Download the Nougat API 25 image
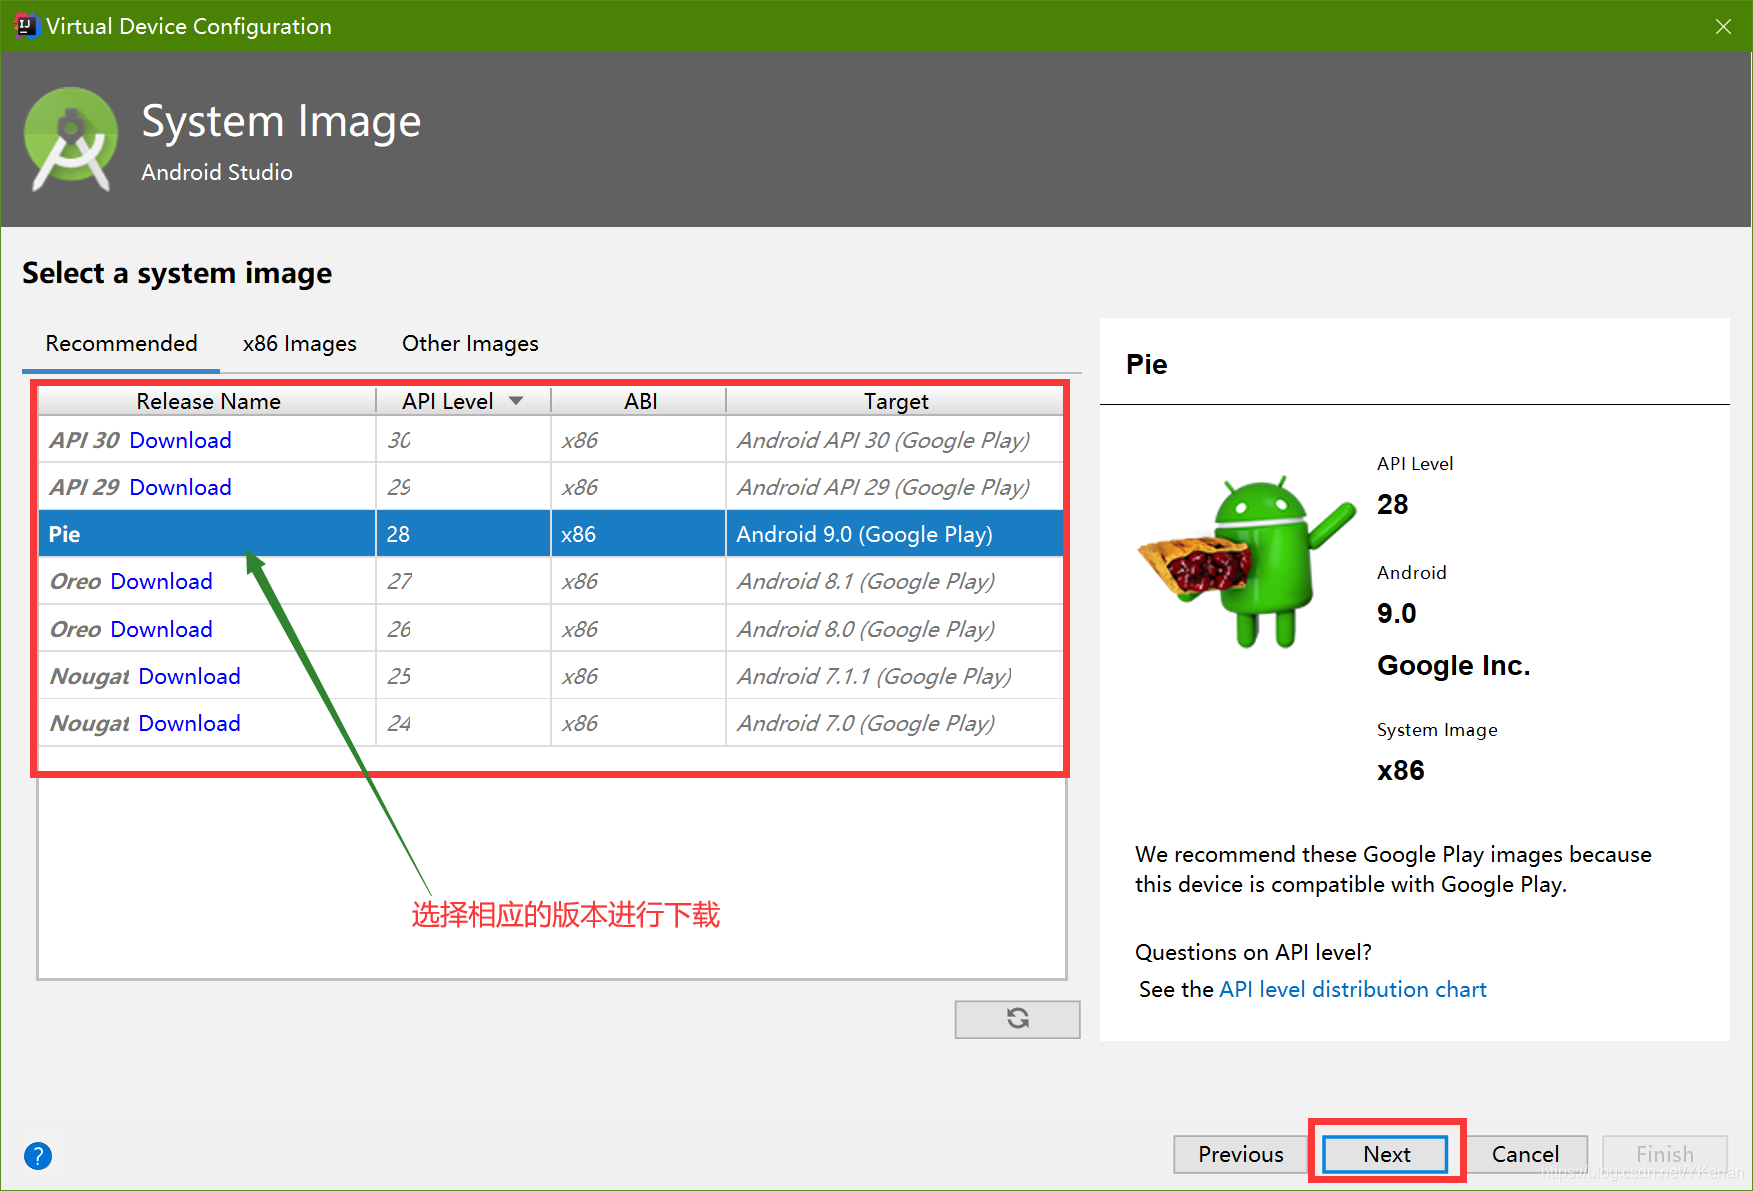1753x1191 pixels. 189,676
